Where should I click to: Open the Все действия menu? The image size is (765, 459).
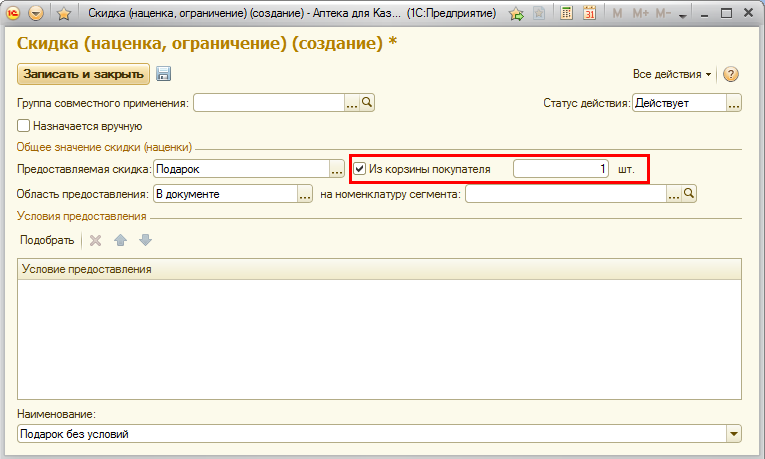[672, 74]
